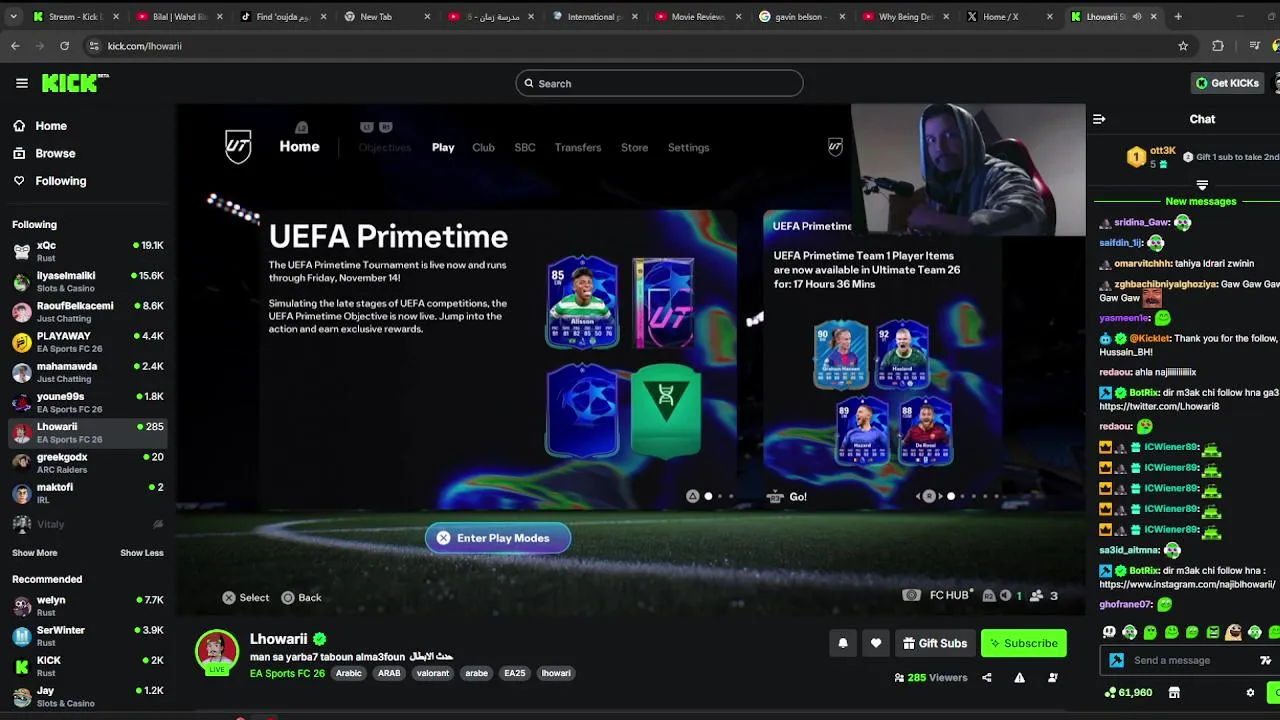Select the lhowari tag

click(556, 673)
